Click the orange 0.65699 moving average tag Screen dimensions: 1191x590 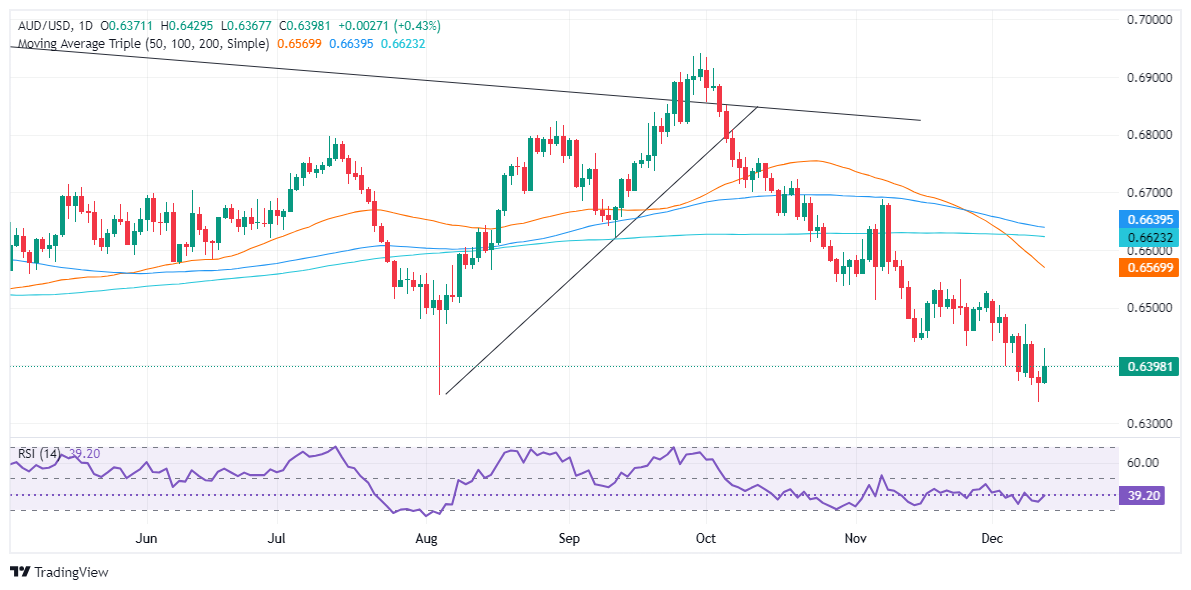click(x=1152, y=267)
